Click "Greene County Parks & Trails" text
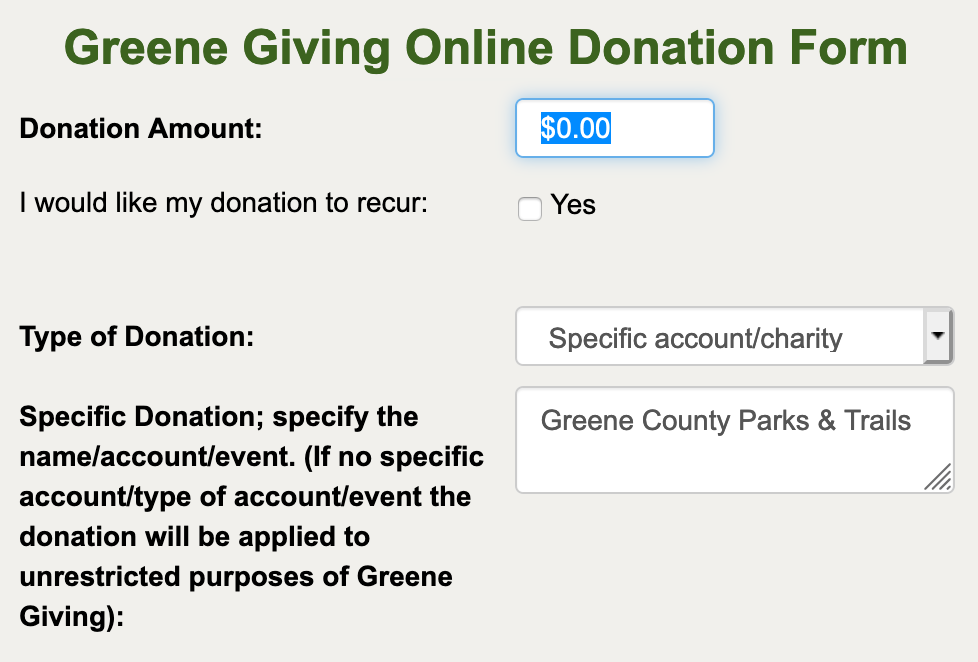978x662 pixels. 726,420
